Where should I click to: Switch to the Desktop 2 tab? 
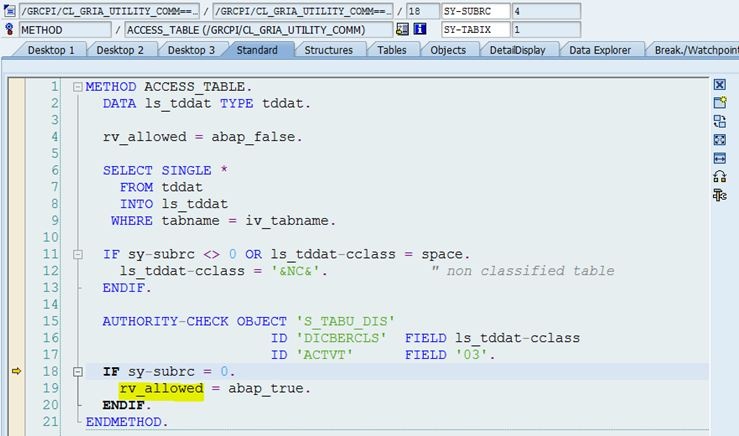[120, 50]
